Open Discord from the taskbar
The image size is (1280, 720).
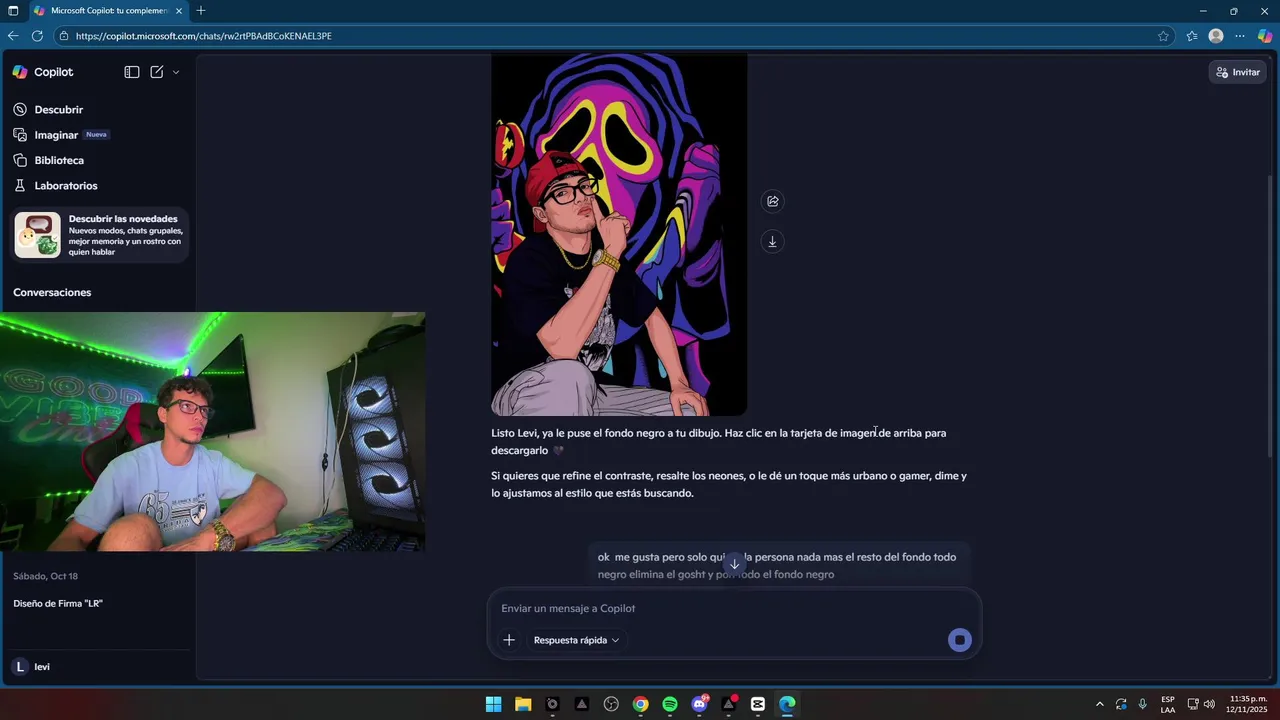pos(700,704)
